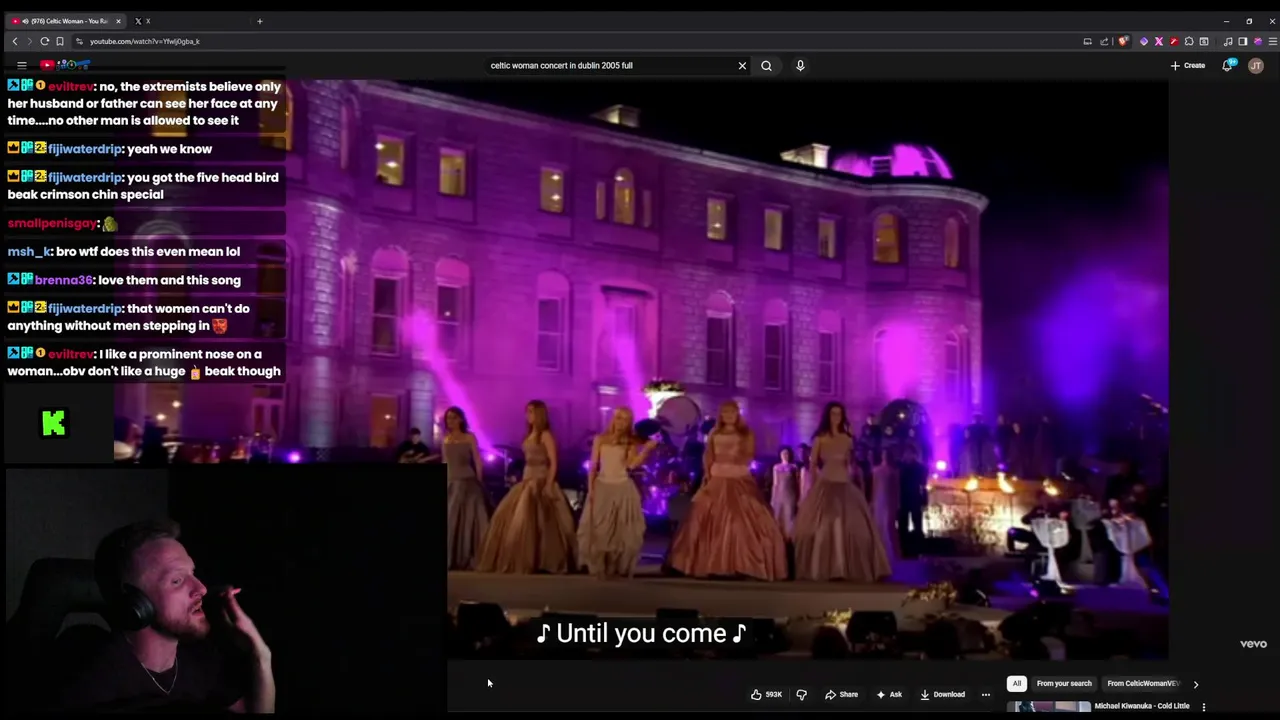The width and height of the screenshot is (1280, 720).
Task: Open the screen cast icon in the address bar
Action: [x=1087, y=41]
